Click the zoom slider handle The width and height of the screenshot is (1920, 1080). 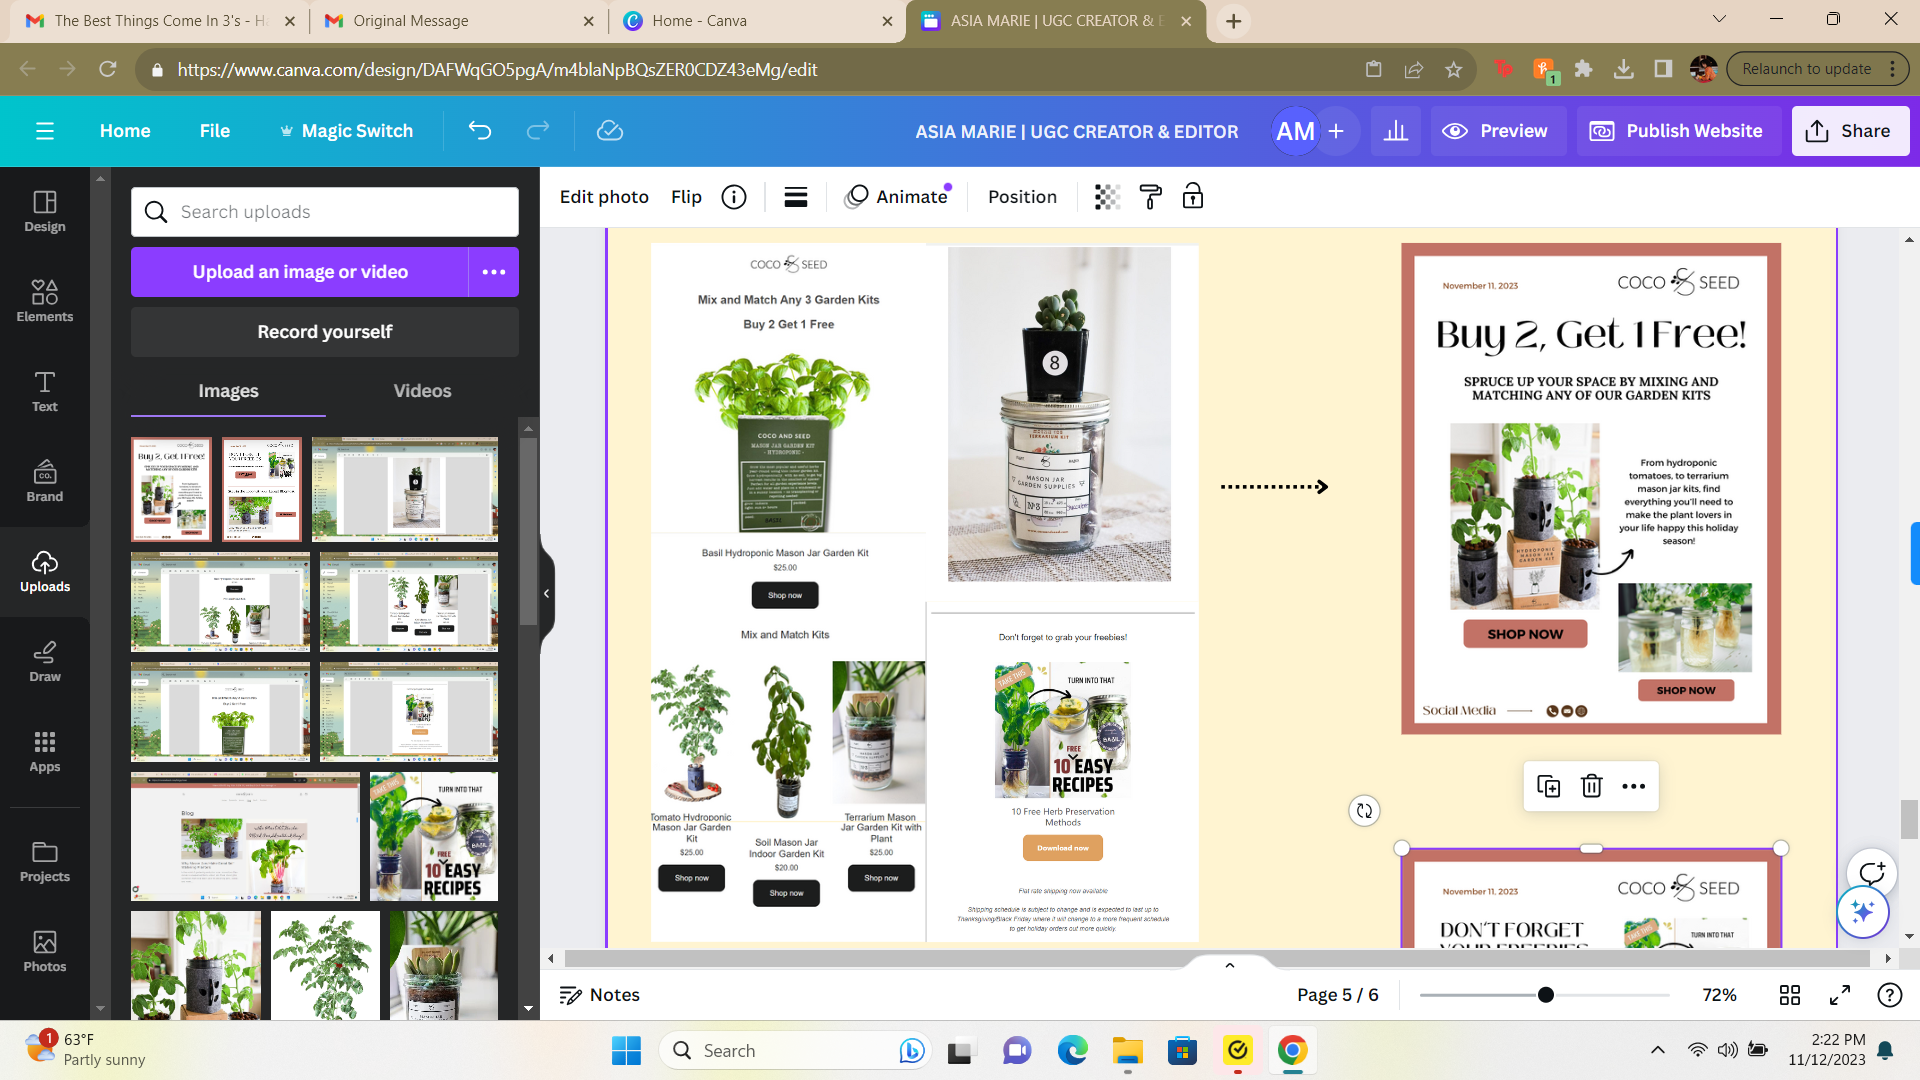[1546, 995]
